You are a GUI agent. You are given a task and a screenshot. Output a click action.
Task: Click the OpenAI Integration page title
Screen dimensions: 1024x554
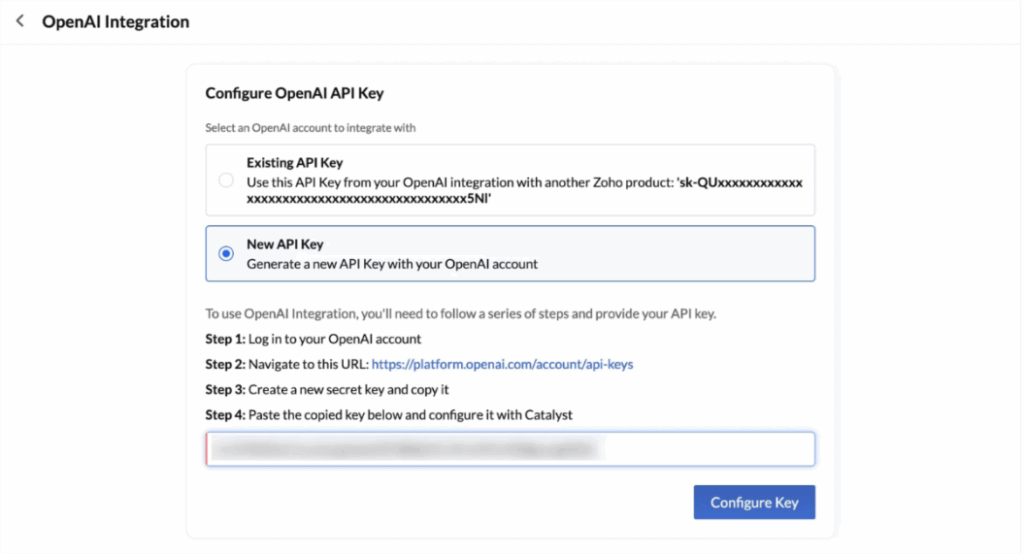tap(115, 21)
